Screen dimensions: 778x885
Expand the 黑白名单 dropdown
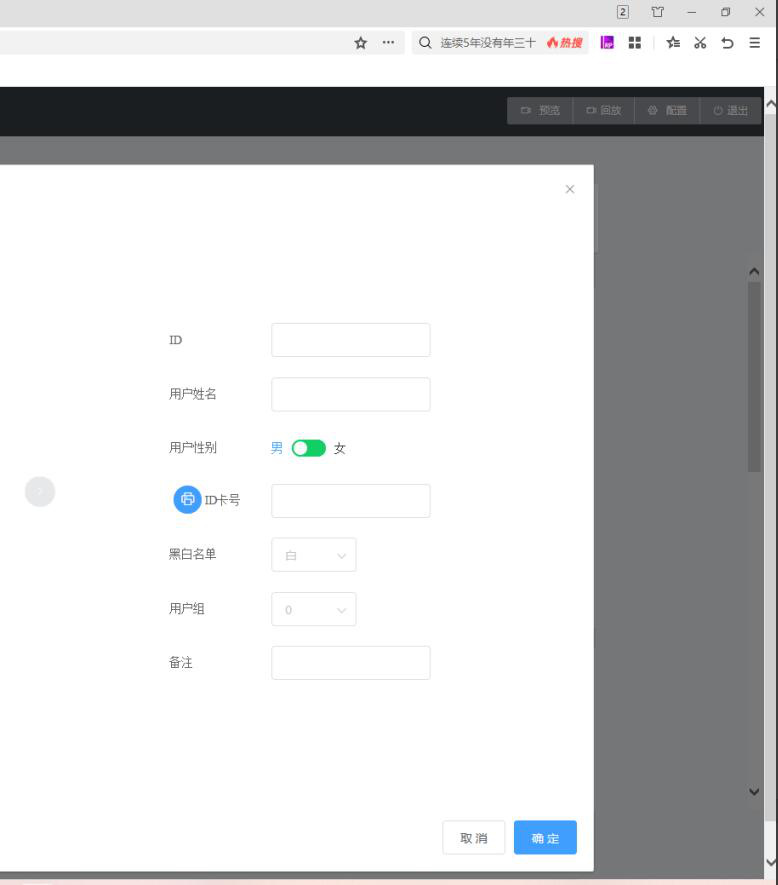pyautogui.click(x=313, y=555)
